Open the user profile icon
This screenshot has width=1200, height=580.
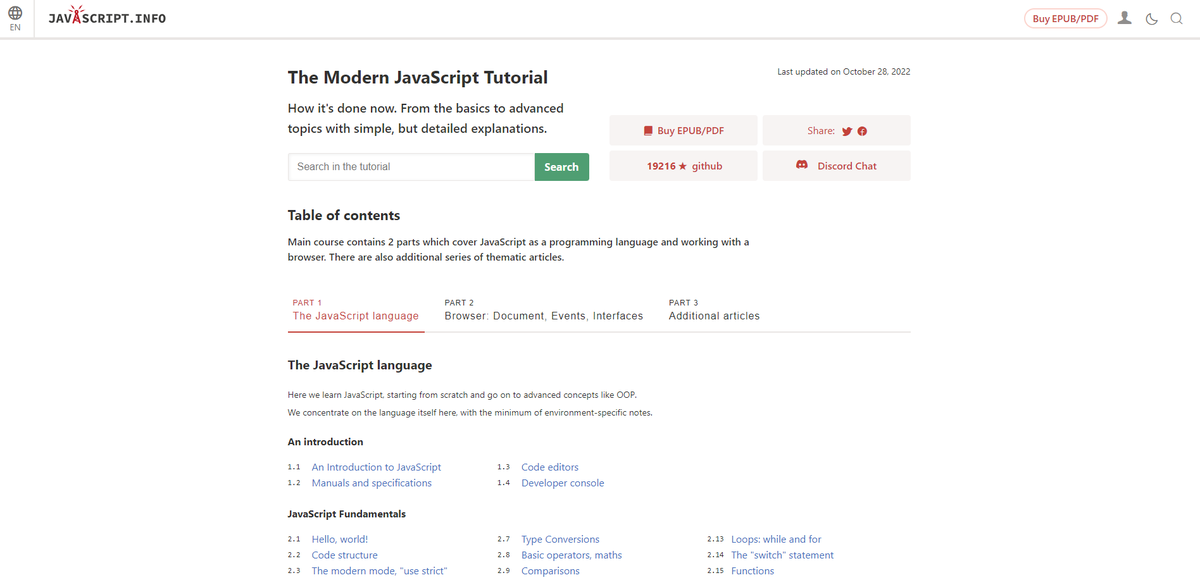coord(1124,18)
